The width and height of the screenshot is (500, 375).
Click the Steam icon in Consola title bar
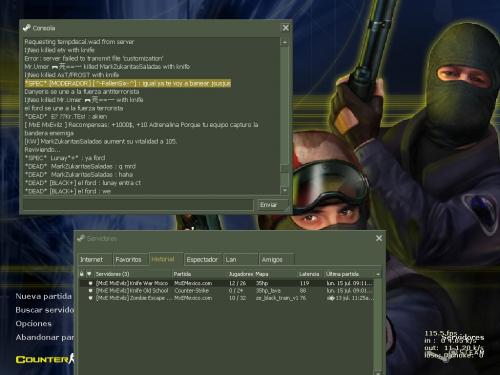pos(27,28)
